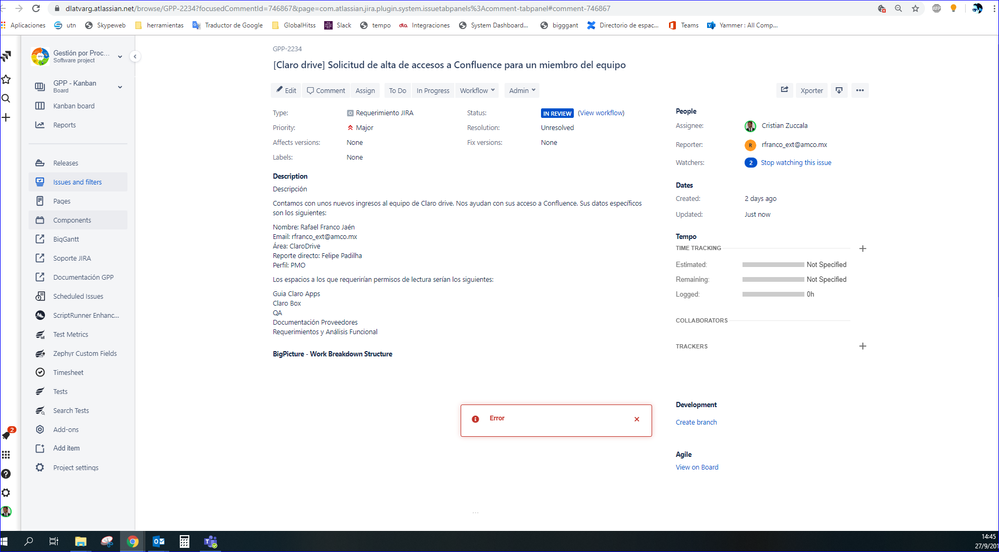Viewport: 999px width, 552px height.
Task: Click the GPP-2234 issue key link
Action: (287, 49)
